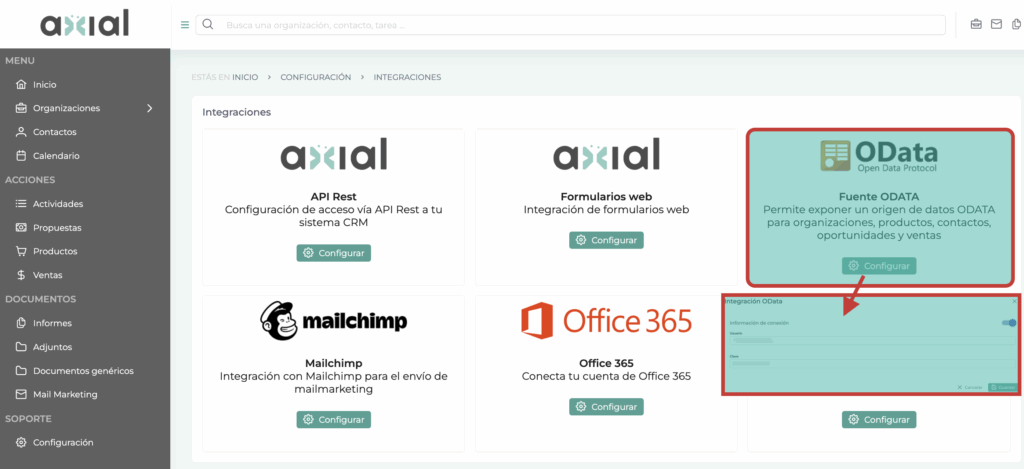The height and width of the screenshot is (469, 1024).
Task: Click the briefcase icon in top bar
Action: coord(976,24)
